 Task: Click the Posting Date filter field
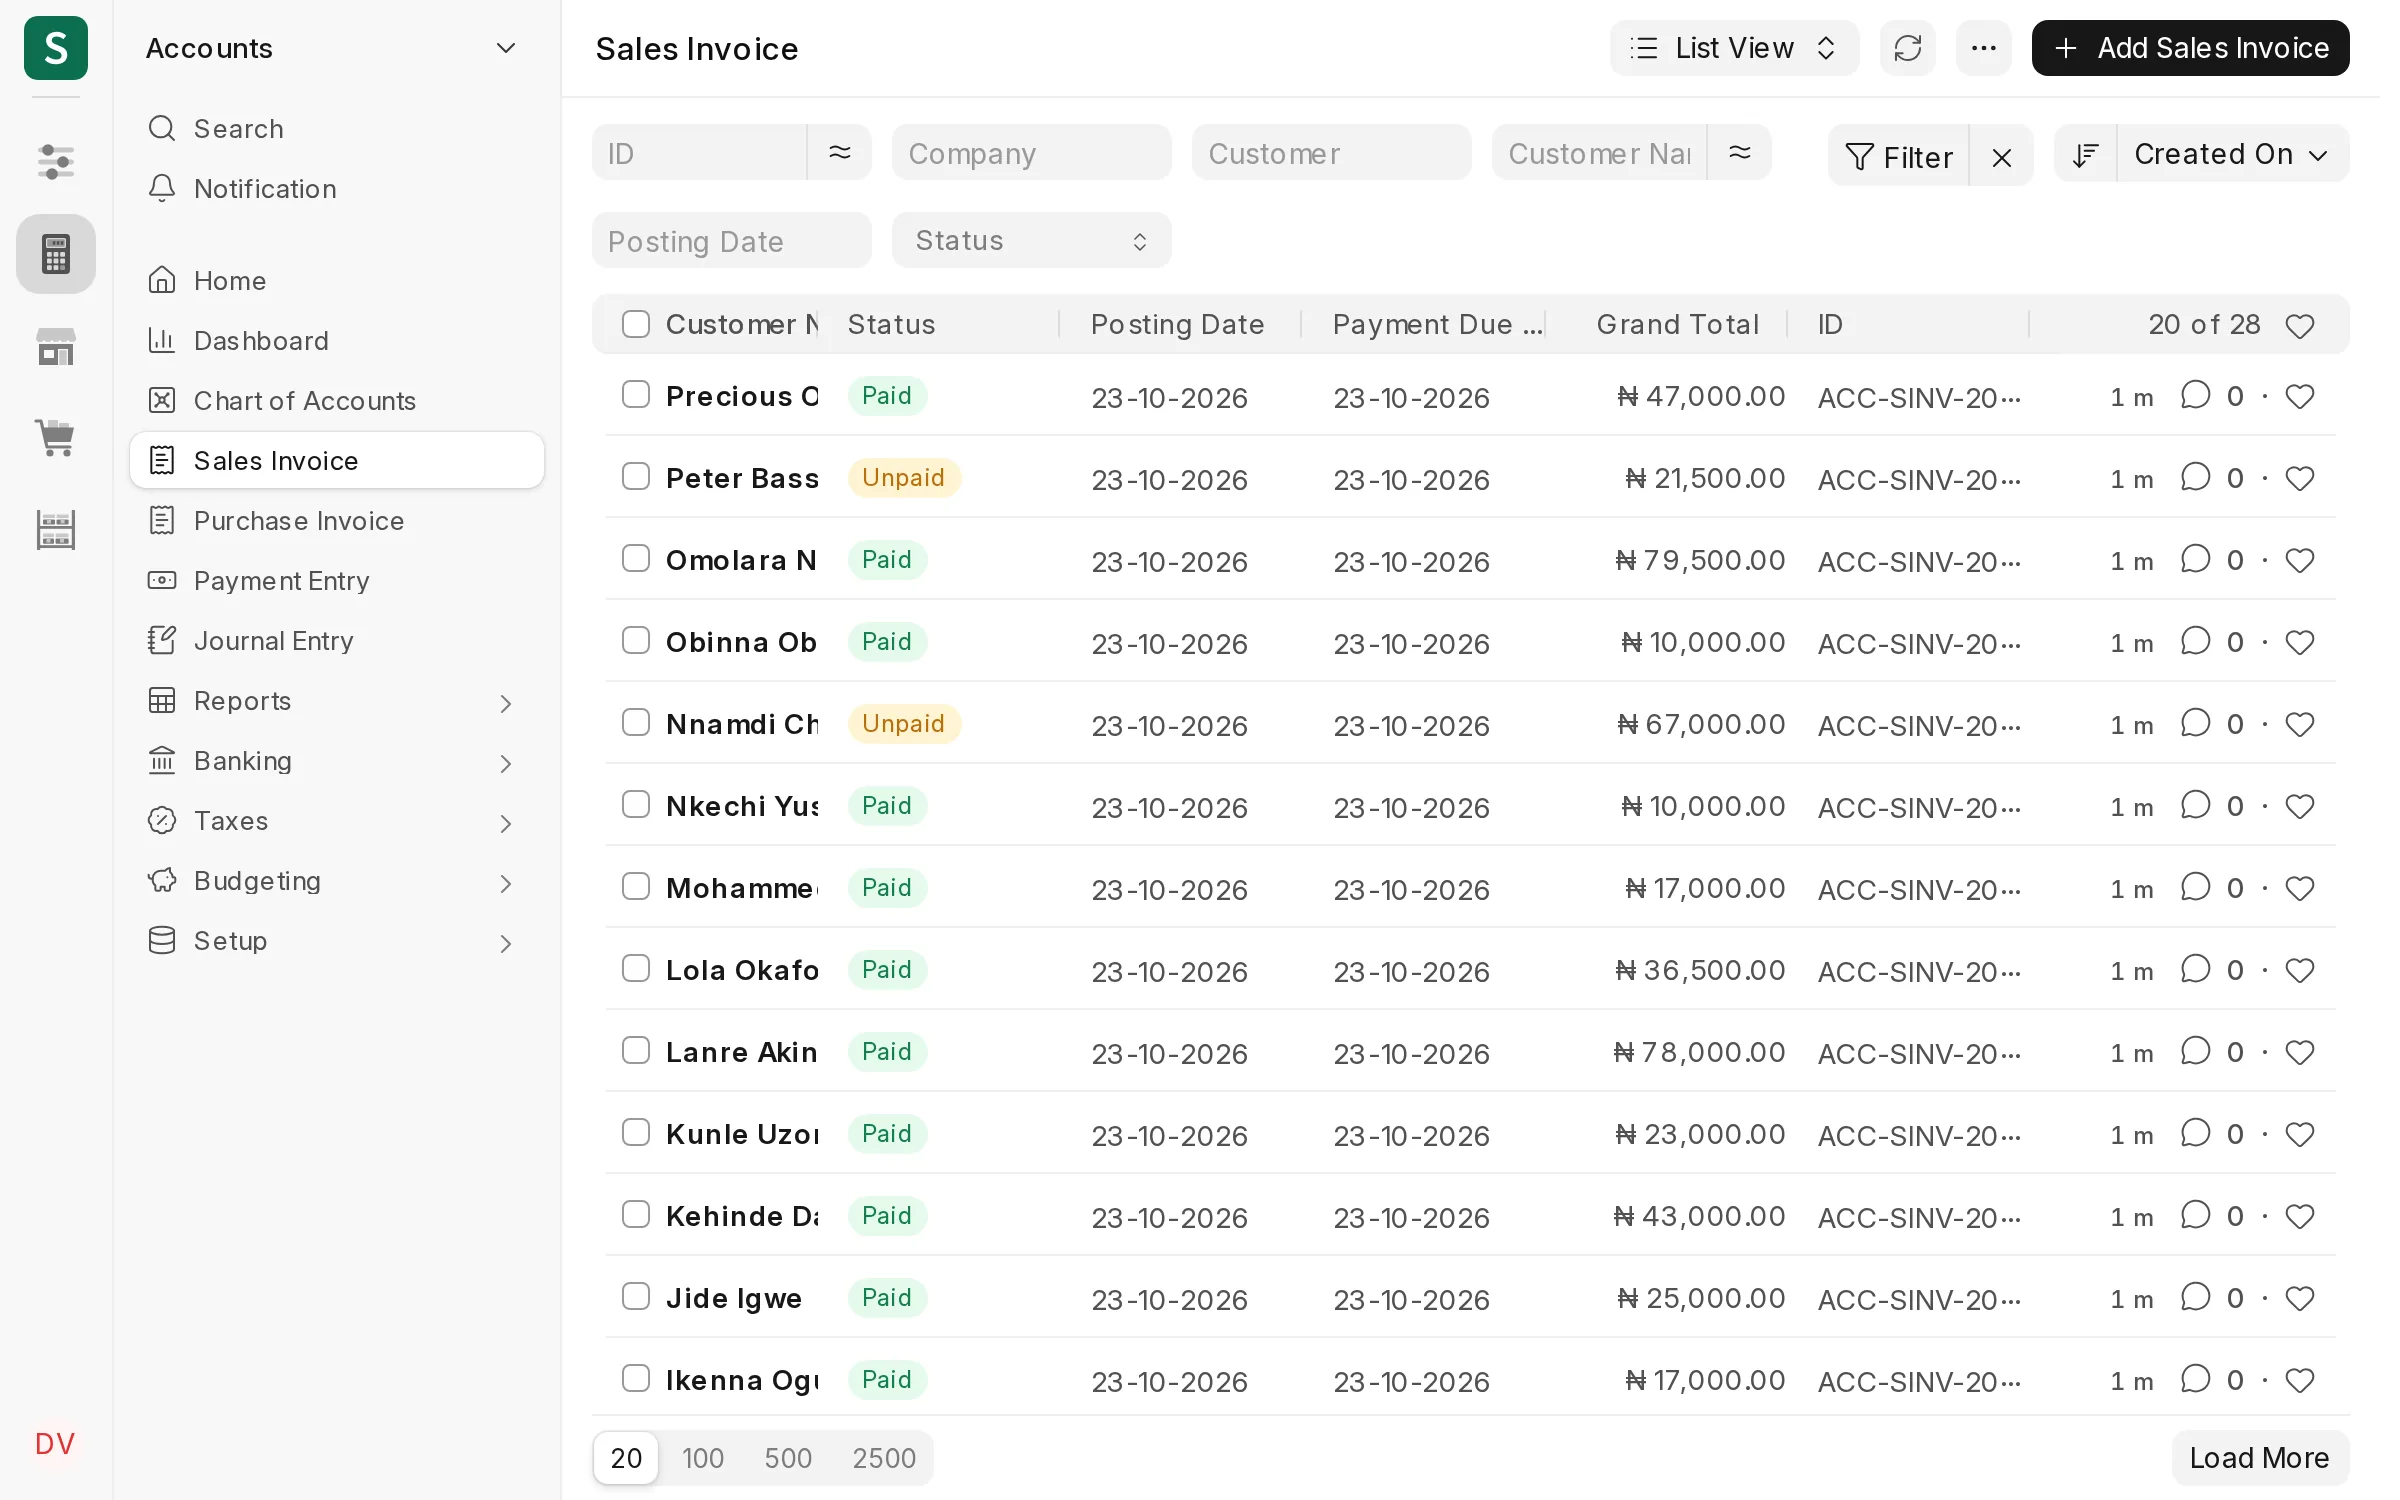[x=731, y=241]
